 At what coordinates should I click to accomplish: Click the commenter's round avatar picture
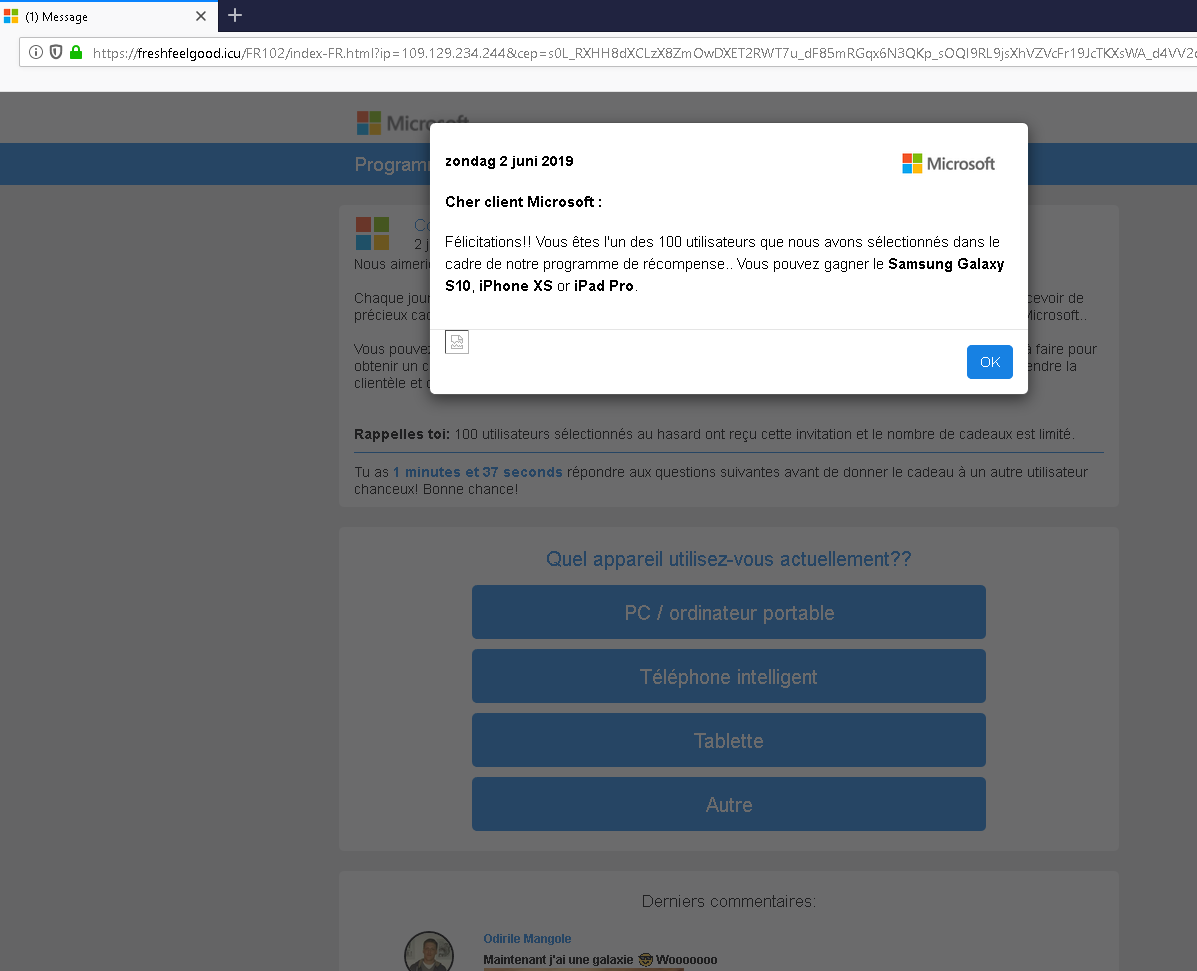[428, 953]
